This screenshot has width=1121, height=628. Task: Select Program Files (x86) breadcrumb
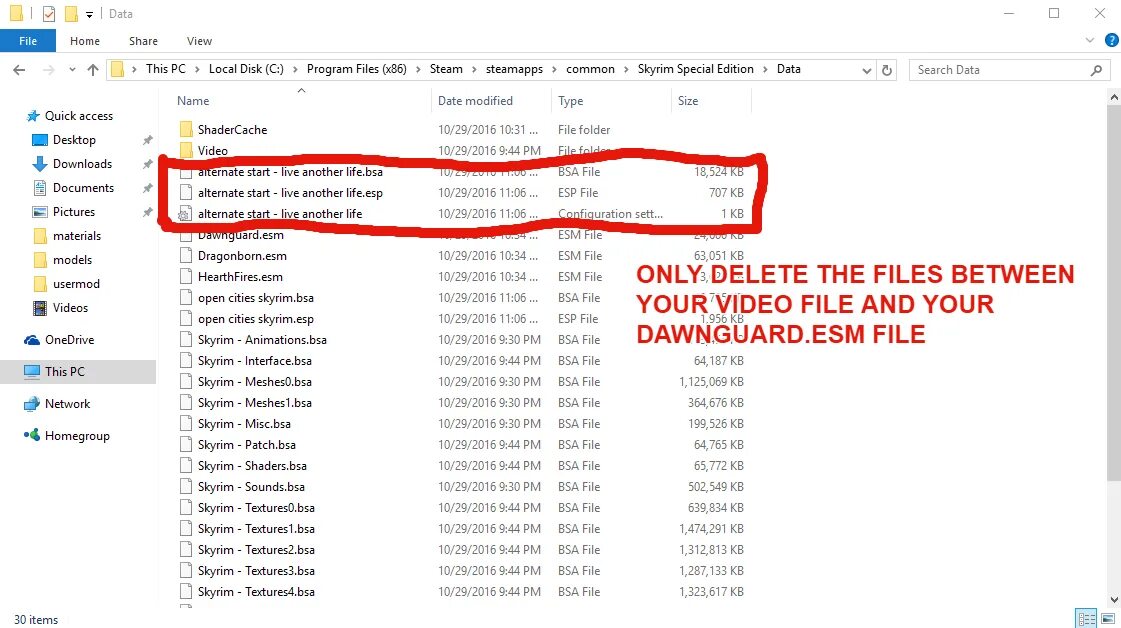(x=357, y=69)
